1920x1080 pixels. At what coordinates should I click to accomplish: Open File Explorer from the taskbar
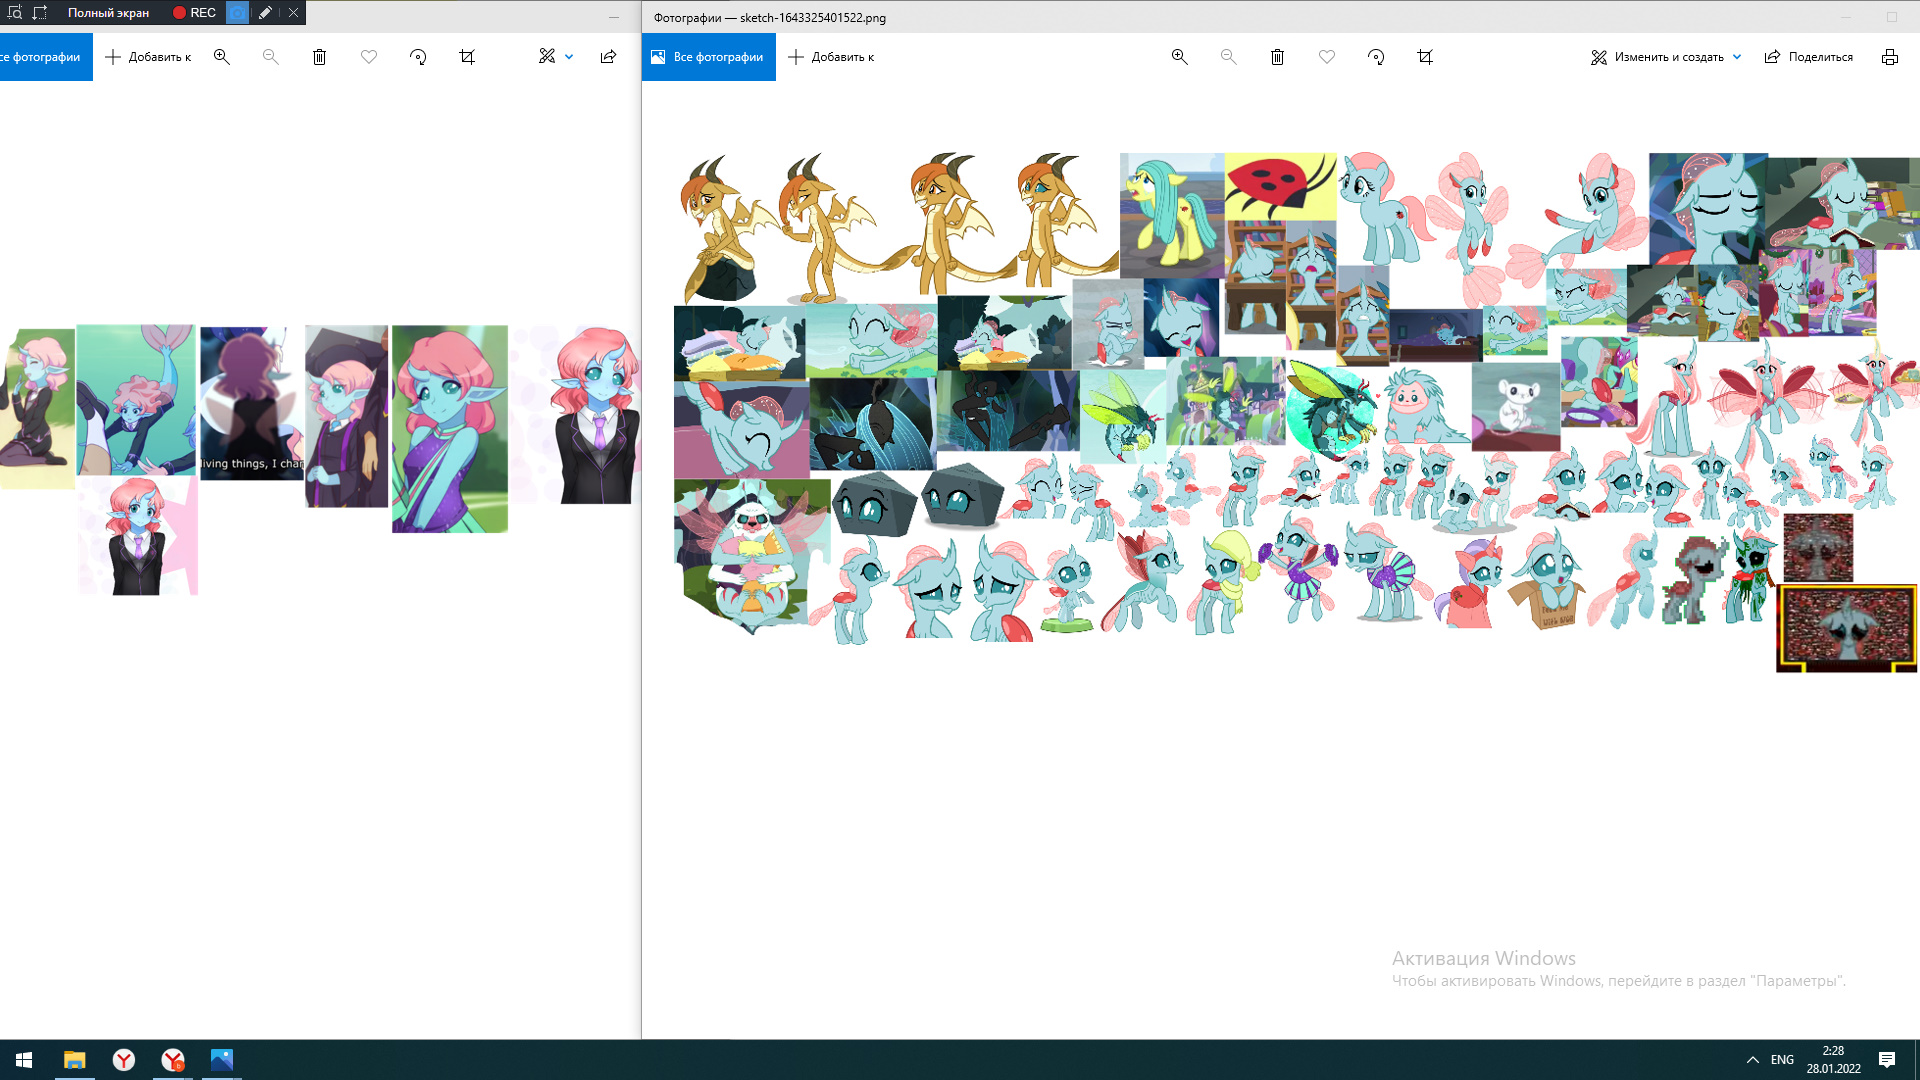(75, 1059)
